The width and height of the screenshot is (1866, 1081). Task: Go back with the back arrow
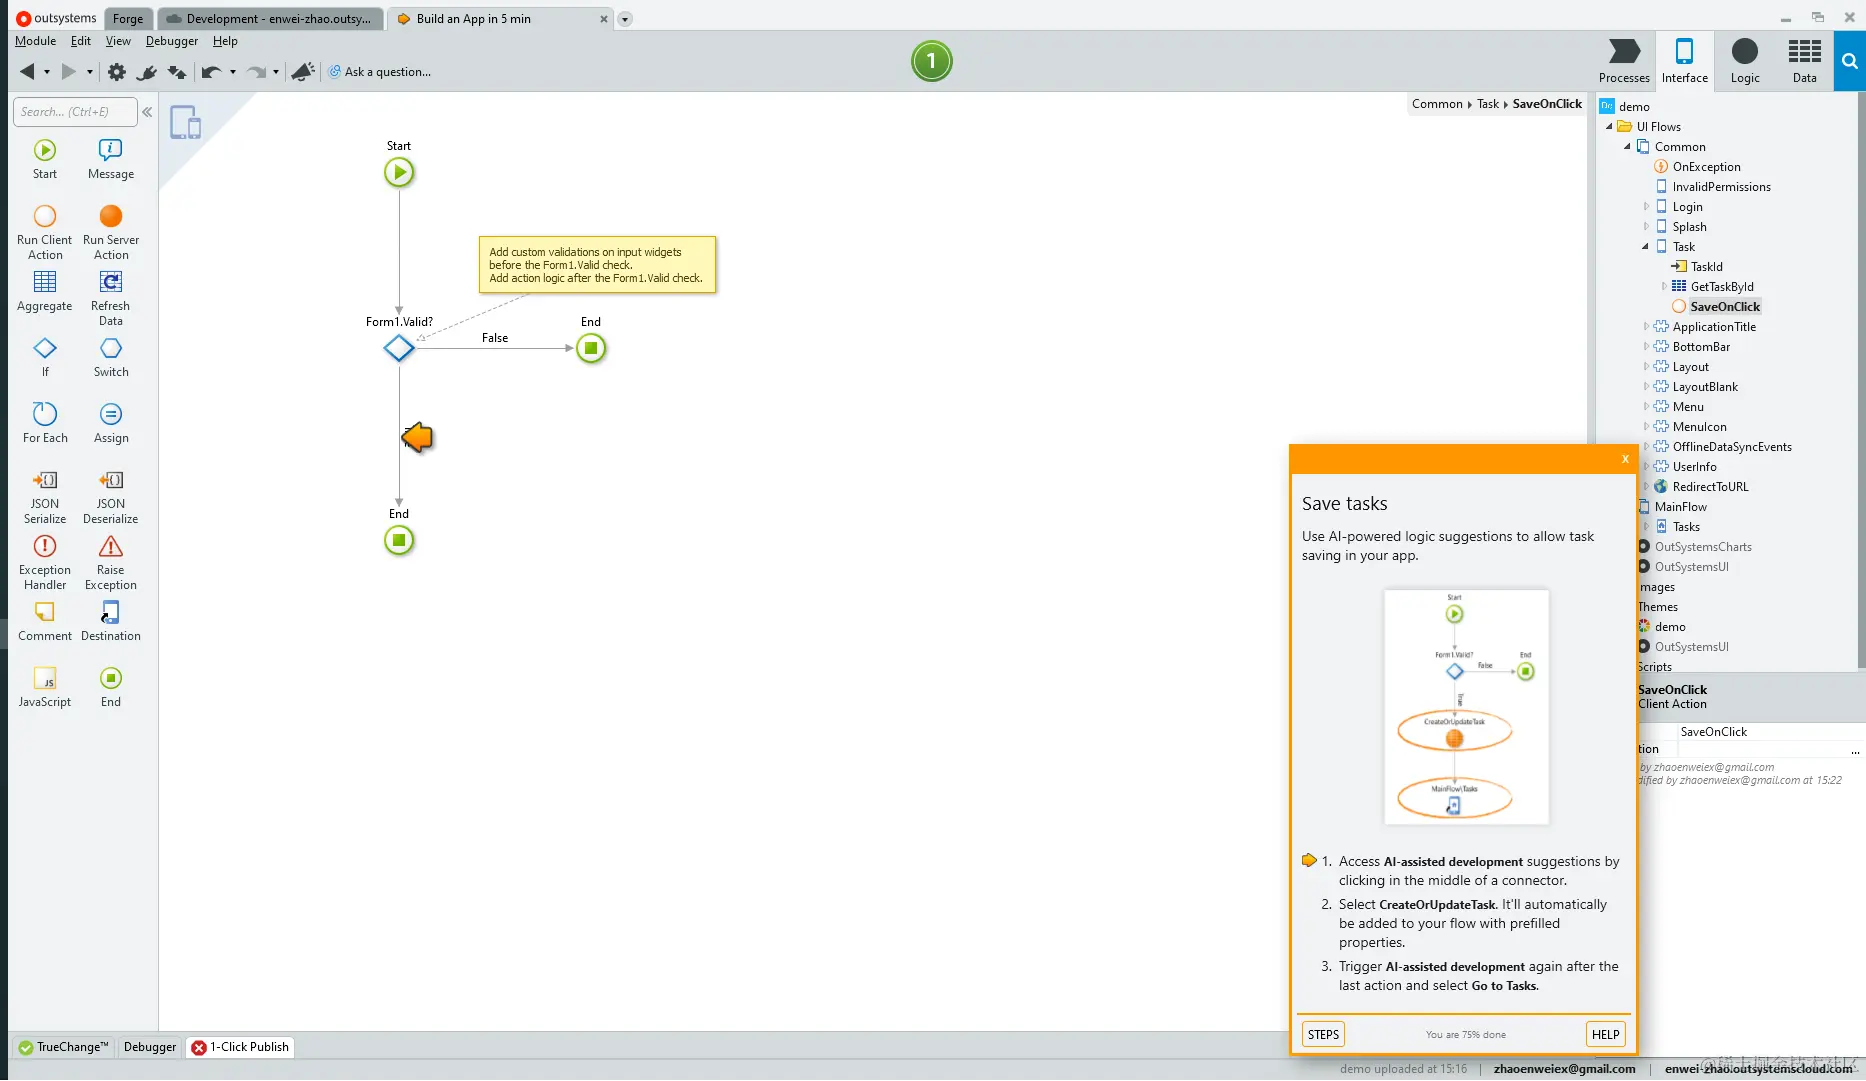click(27, 71)
